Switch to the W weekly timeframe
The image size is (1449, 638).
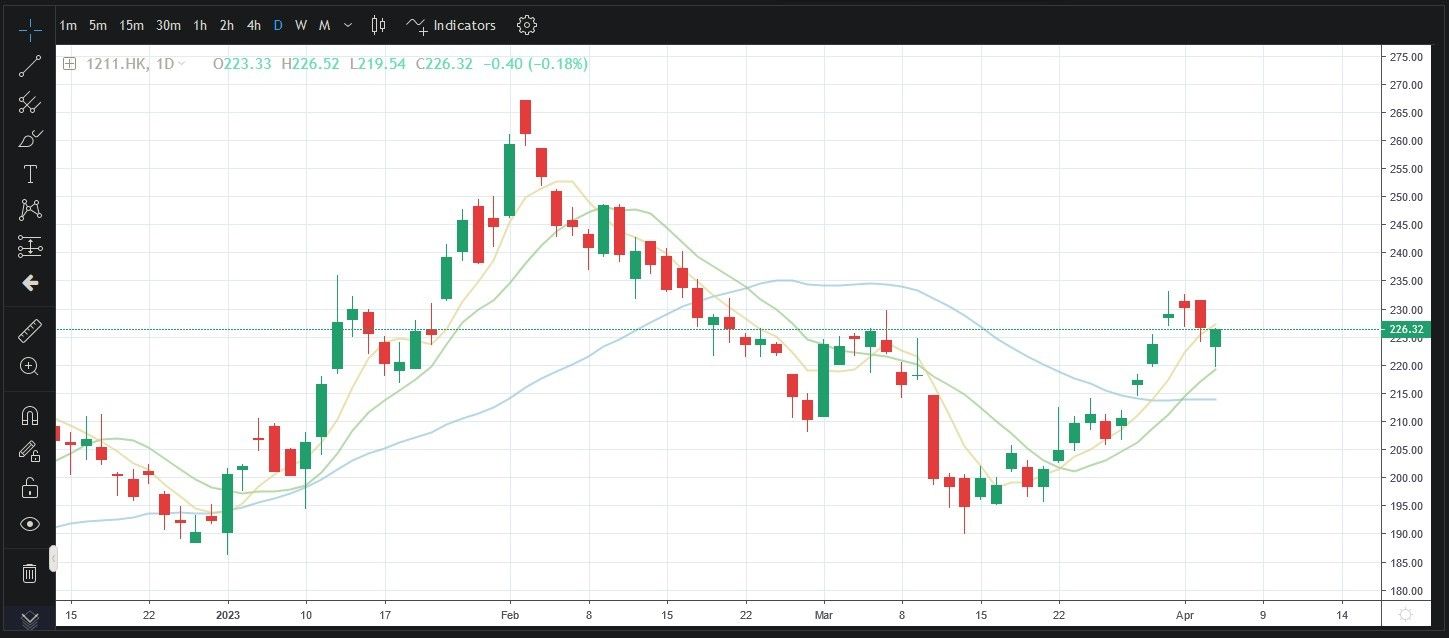point(301,25)
